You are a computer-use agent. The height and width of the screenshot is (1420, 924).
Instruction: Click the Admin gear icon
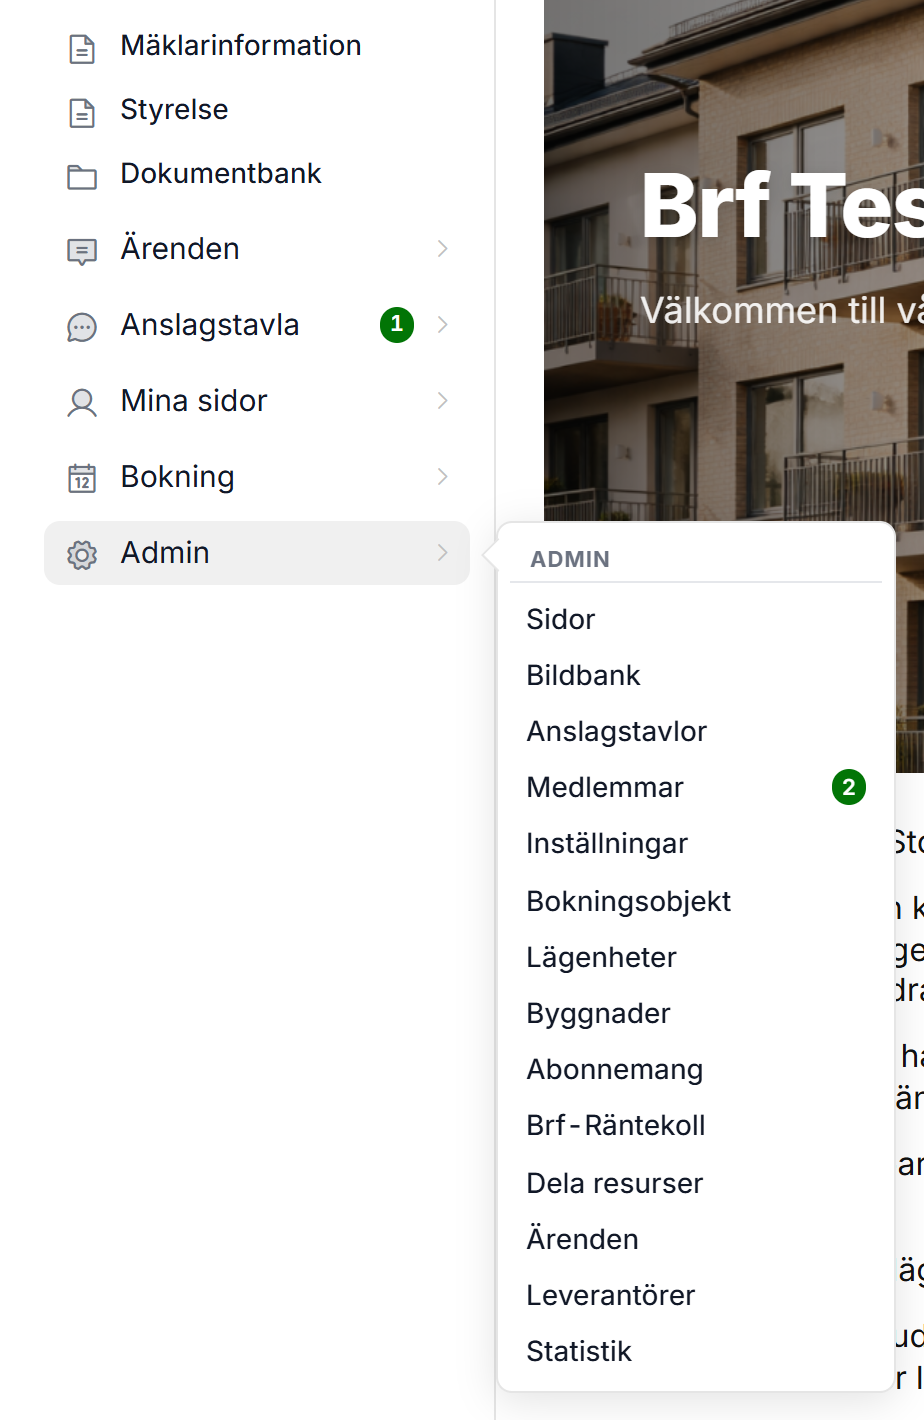(x=82, y=555)
